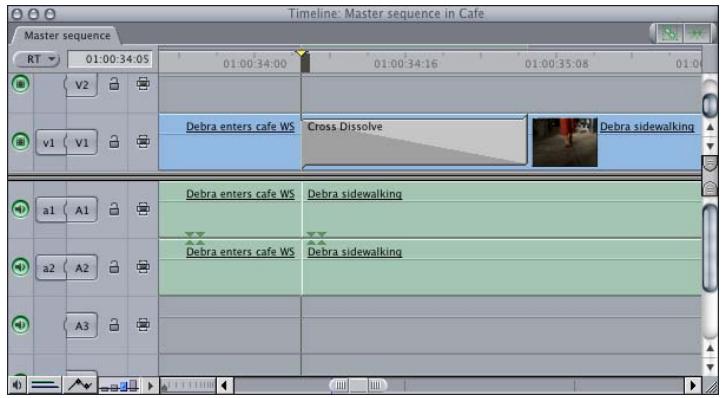Open the RT pop-up menu
Viewport: 723px width, 398px height.
[x=36, y=59]
